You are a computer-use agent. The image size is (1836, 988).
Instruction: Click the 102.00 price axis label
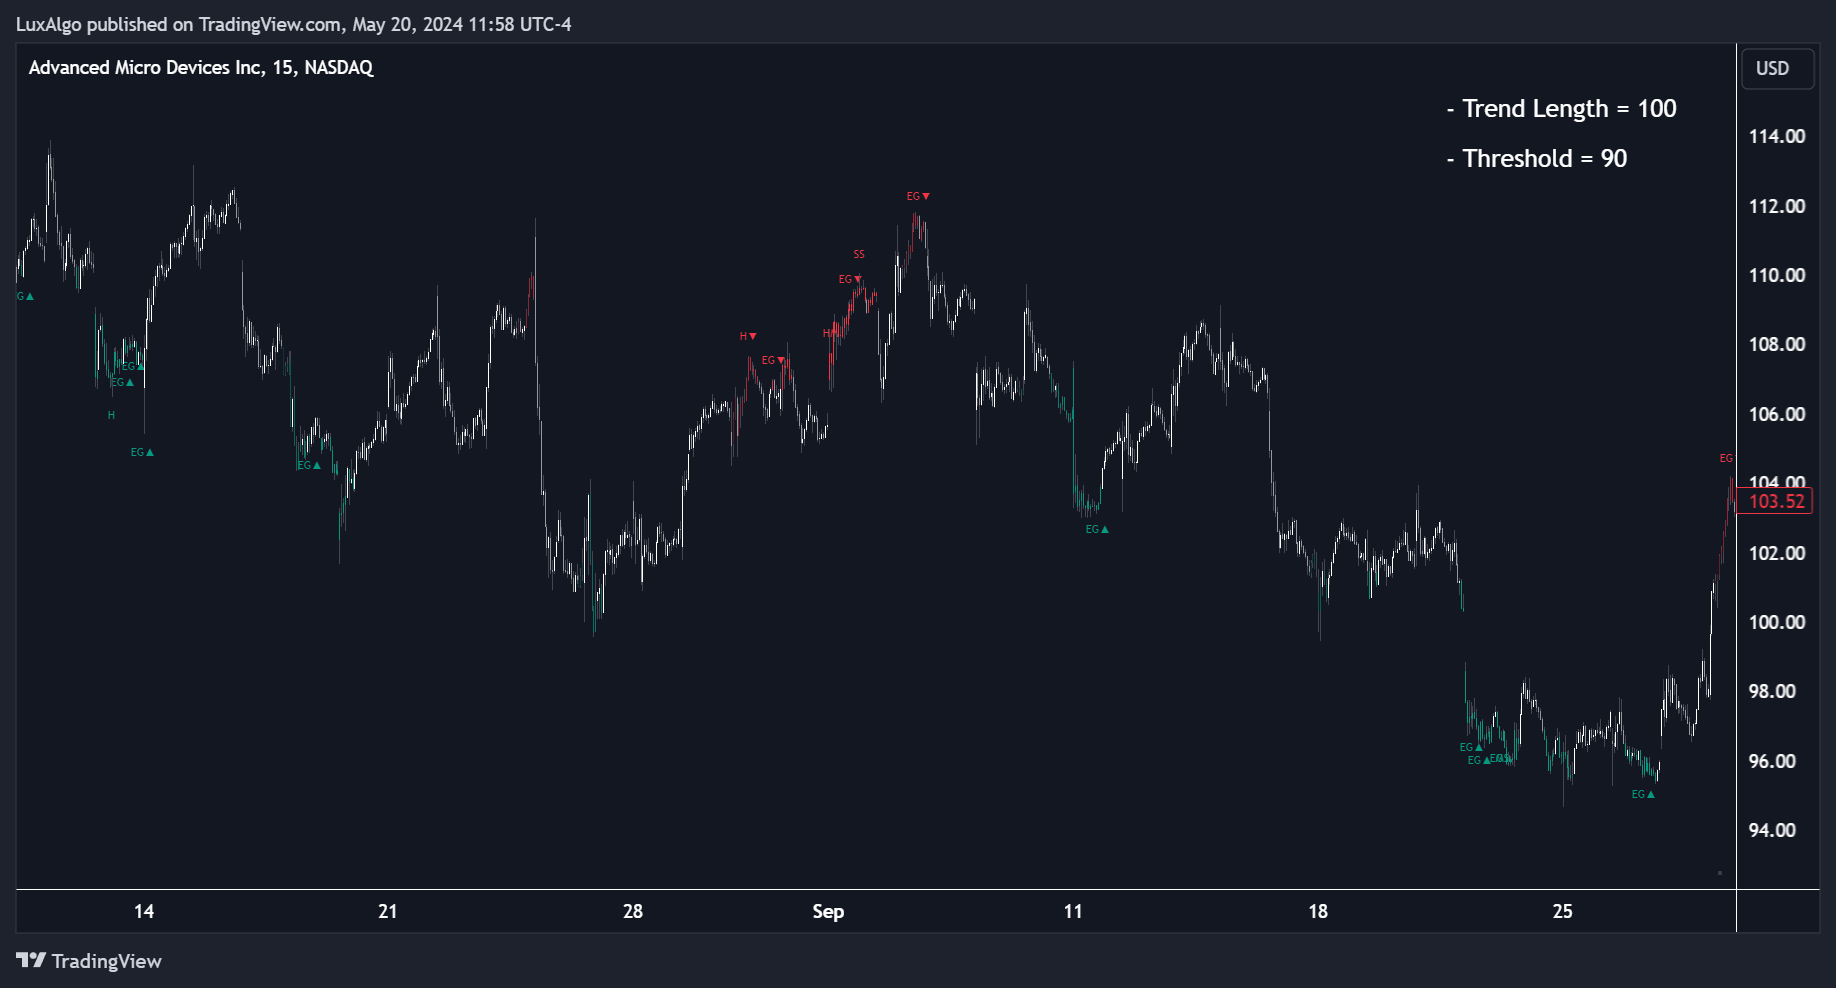pyautogui.click(x=1776, y=553)
